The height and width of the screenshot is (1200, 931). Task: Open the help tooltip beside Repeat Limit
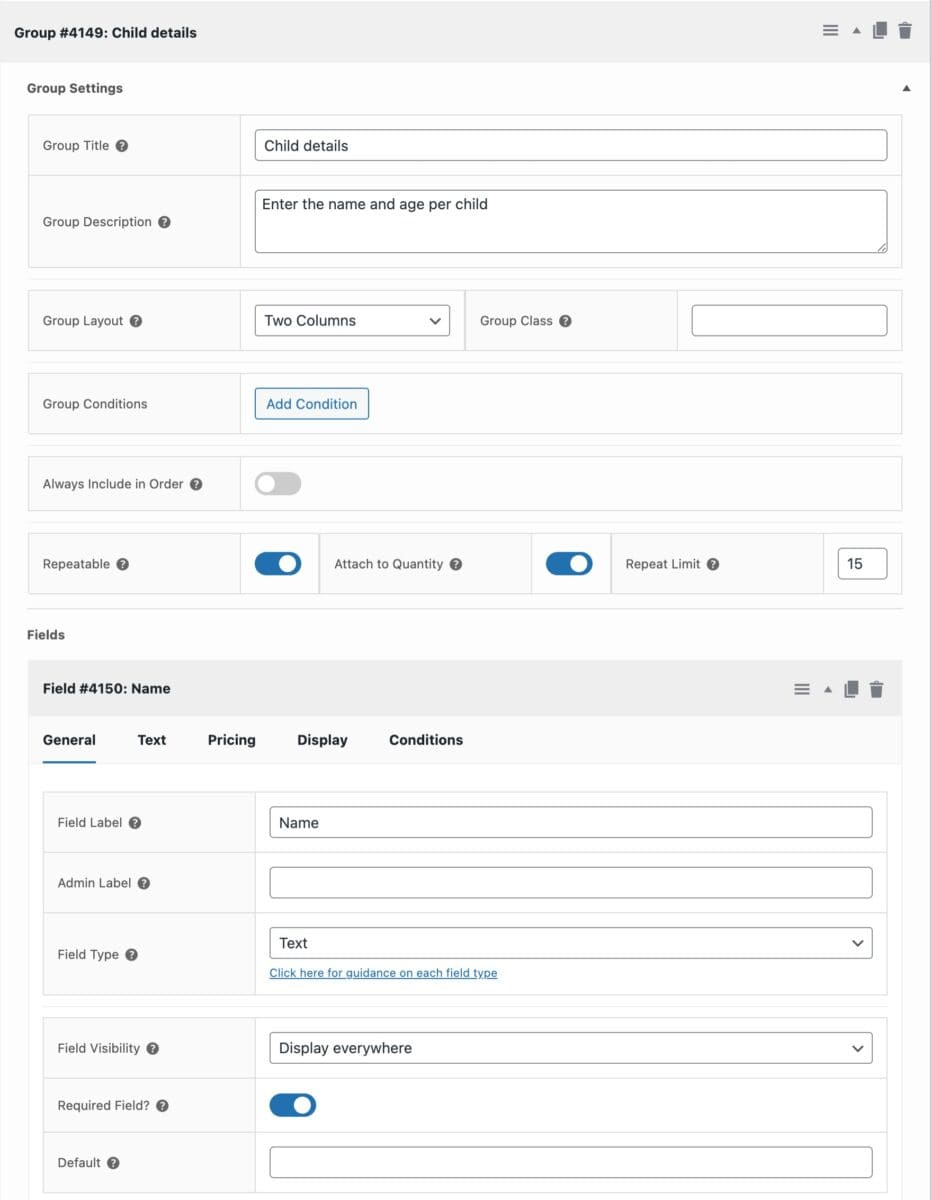point(713,564)
